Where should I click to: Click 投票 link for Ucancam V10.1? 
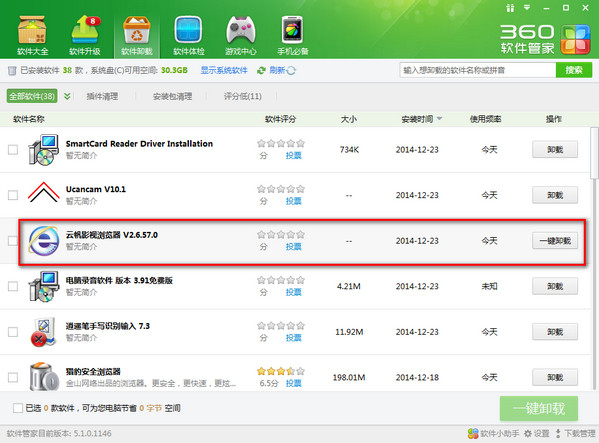(293, 201)
